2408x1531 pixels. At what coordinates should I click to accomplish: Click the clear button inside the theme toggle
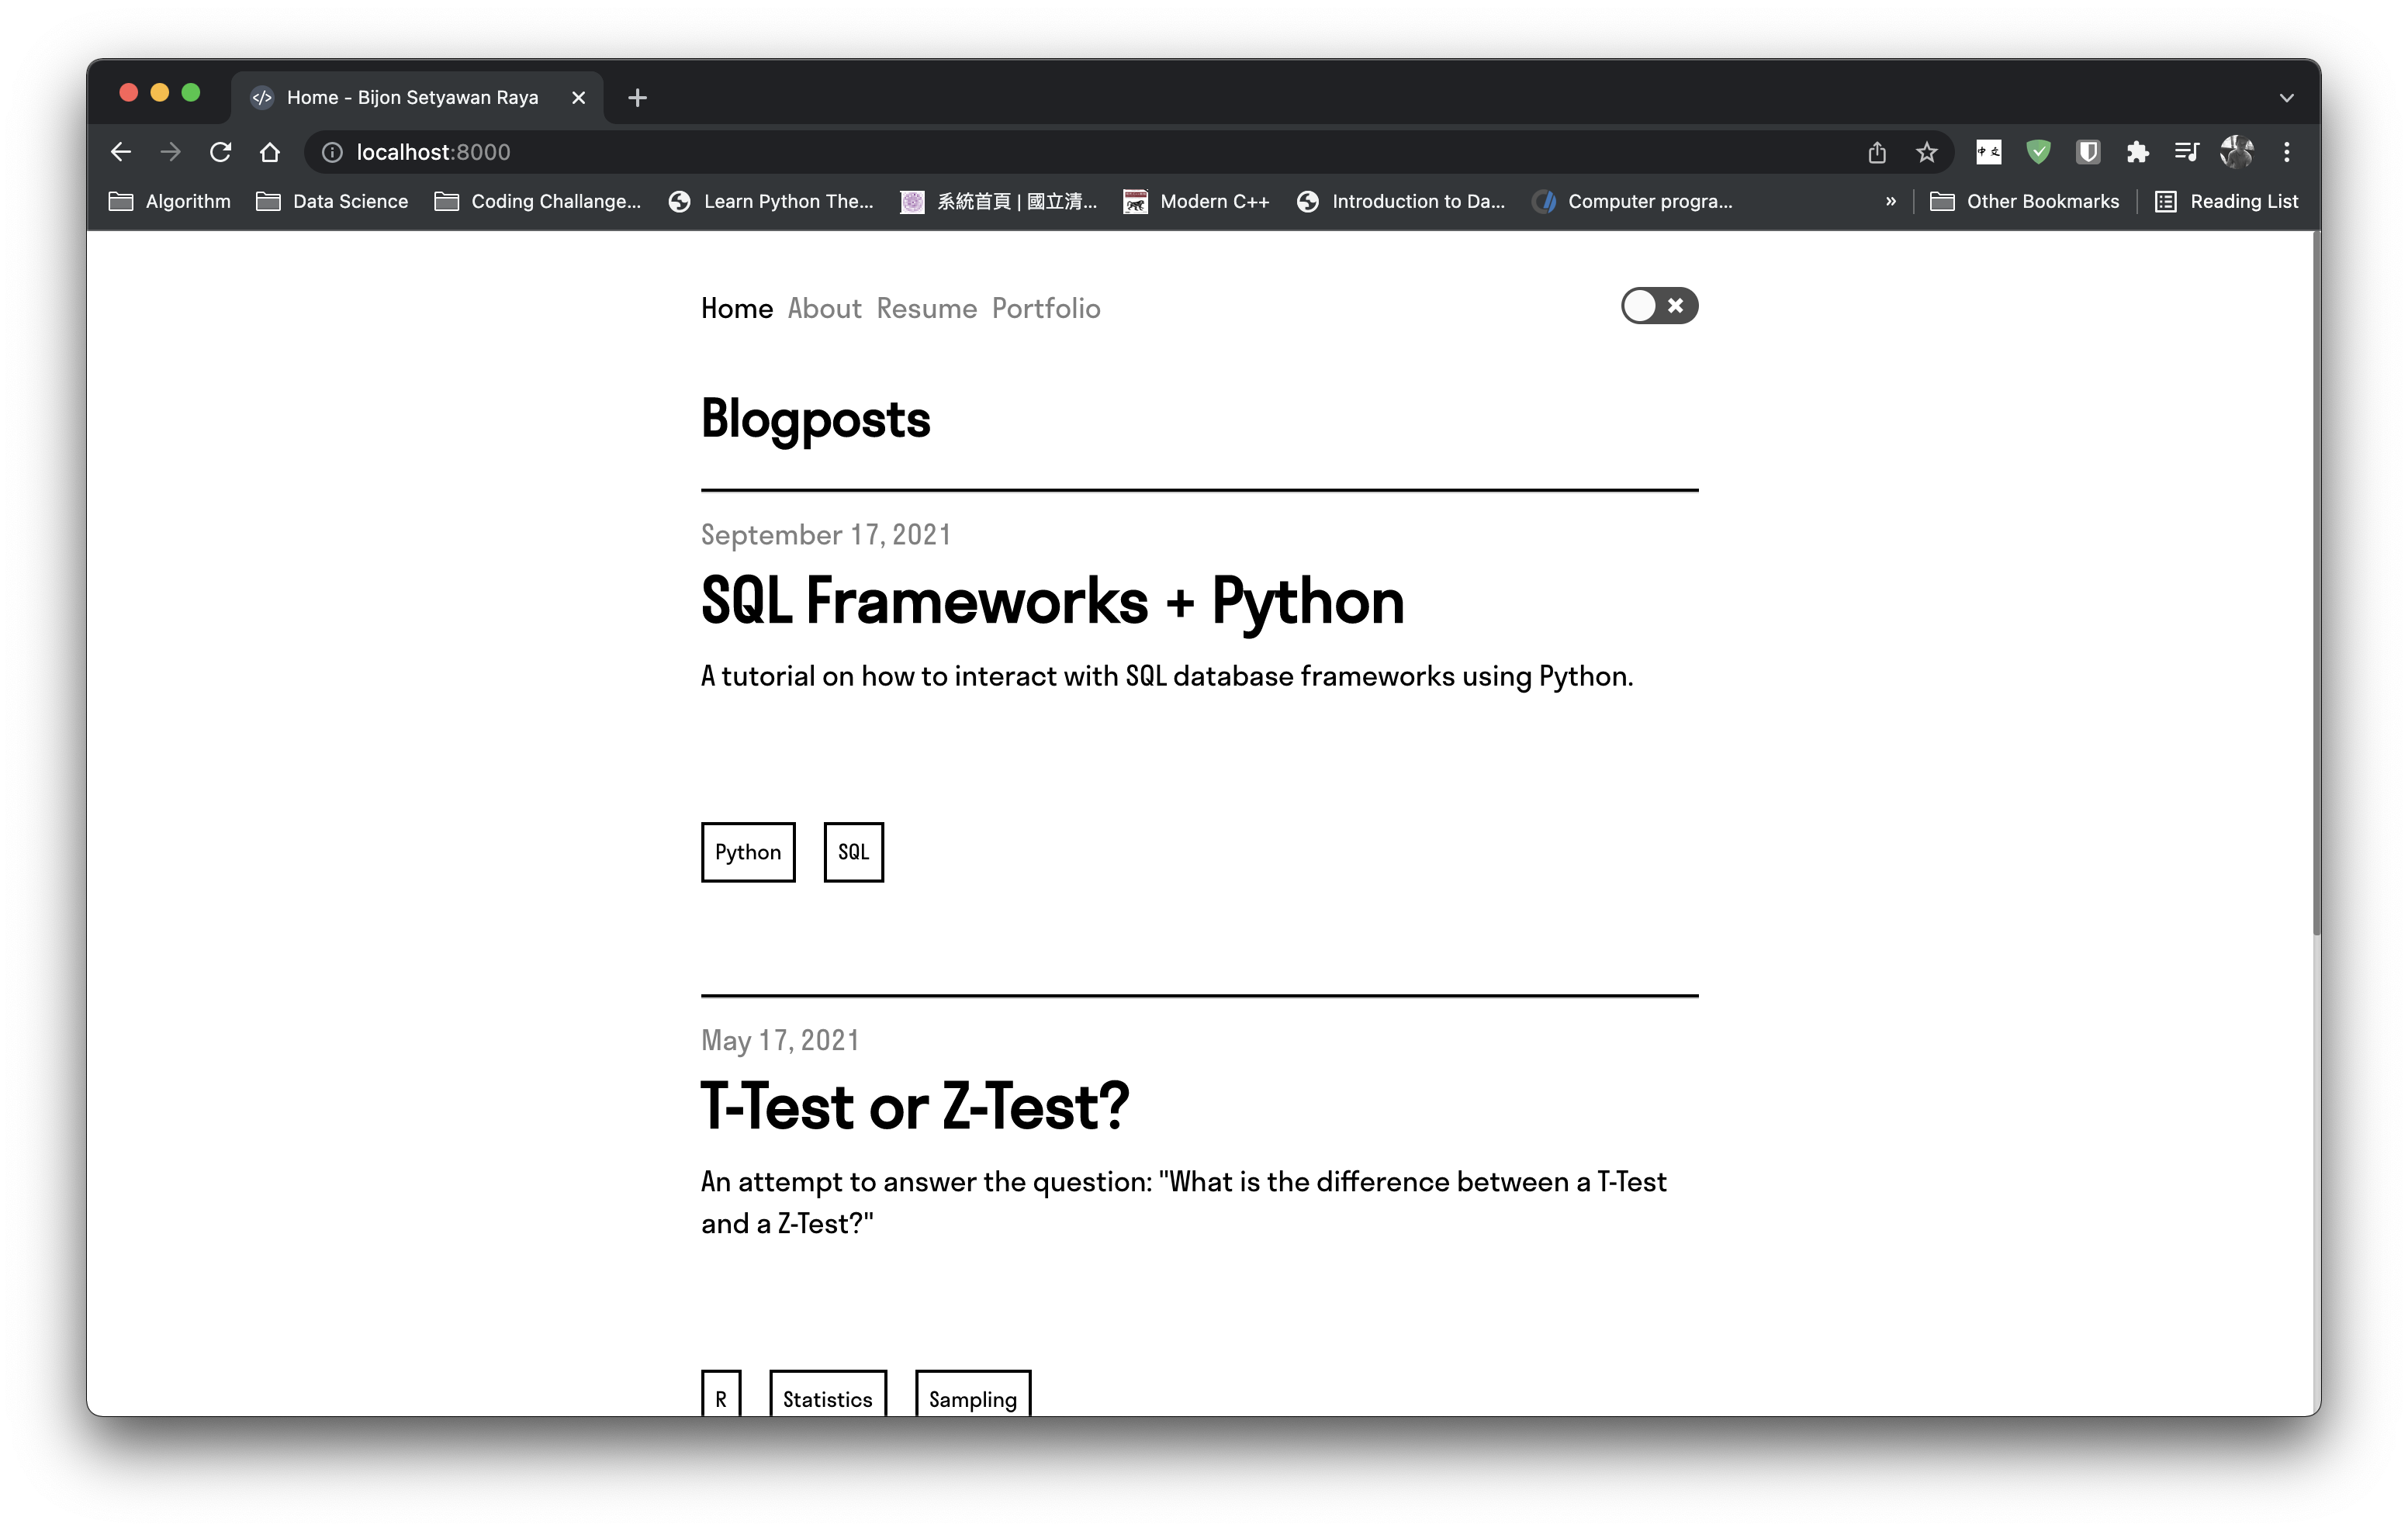pos(1676,306)
